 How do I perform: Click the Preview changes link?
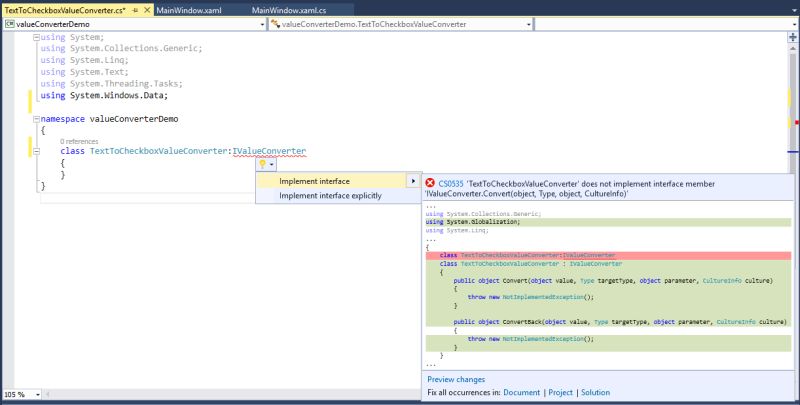[x=456, y=379]
